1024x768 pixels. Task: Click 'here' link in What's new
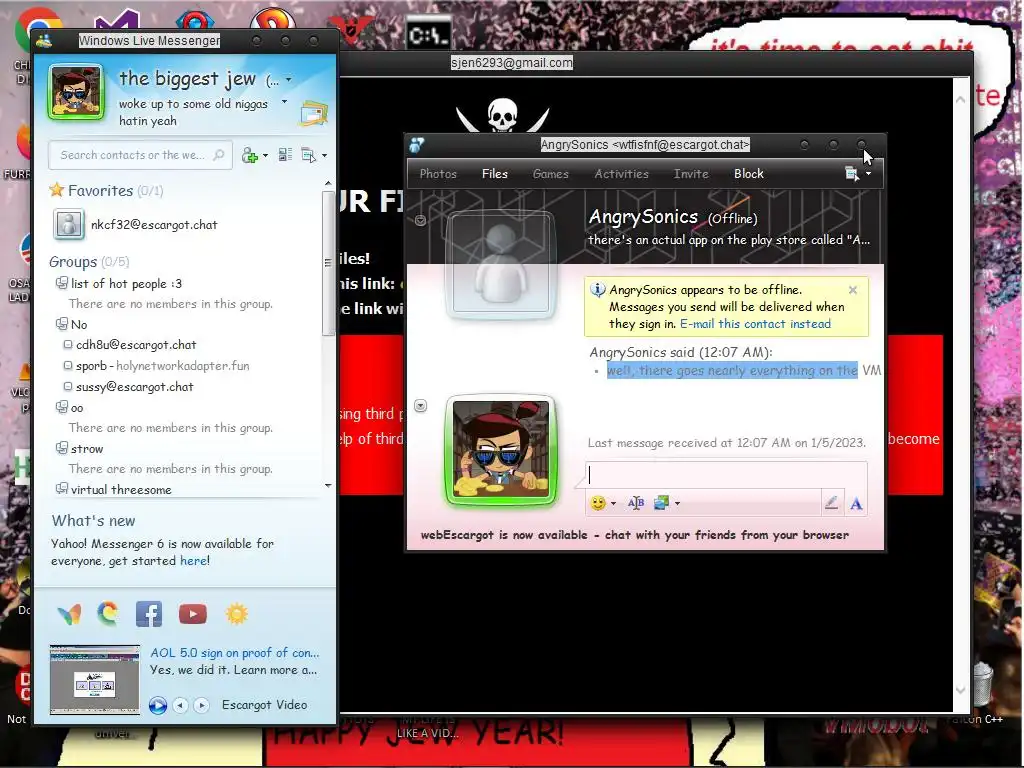click(193, 560)
